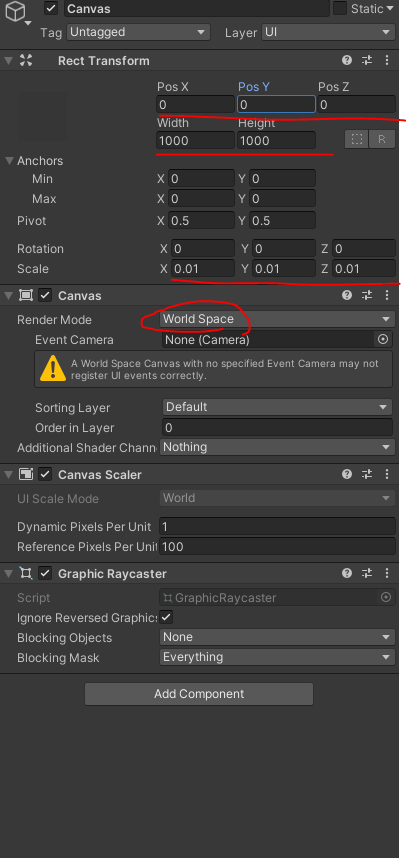Toggle blueprint mode button in Rect Transform
The image size is (406, 858).
click(357, 139)
